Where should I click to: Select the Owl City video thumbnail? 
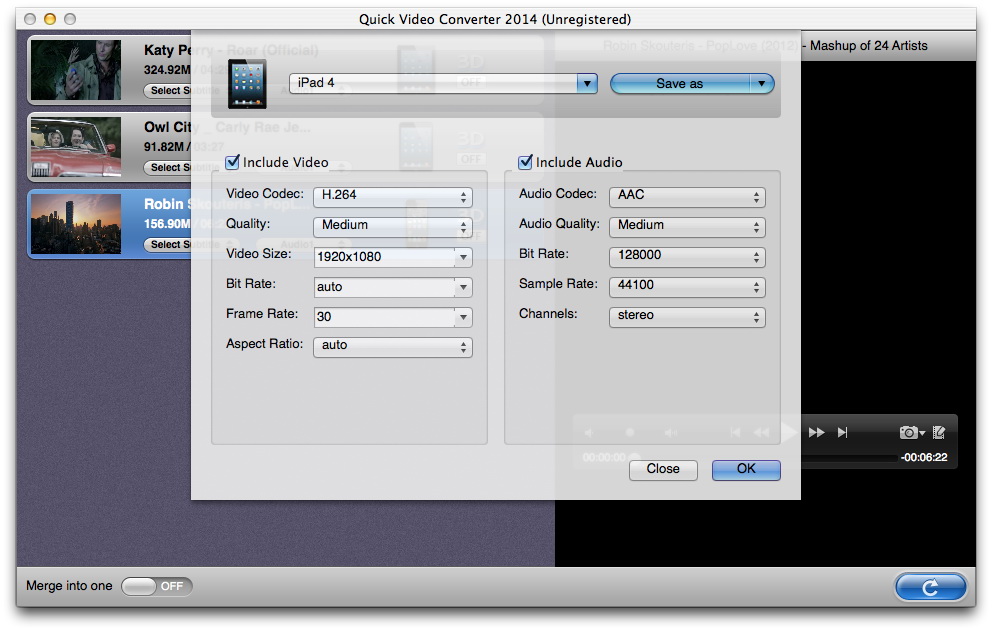(76, 147)
